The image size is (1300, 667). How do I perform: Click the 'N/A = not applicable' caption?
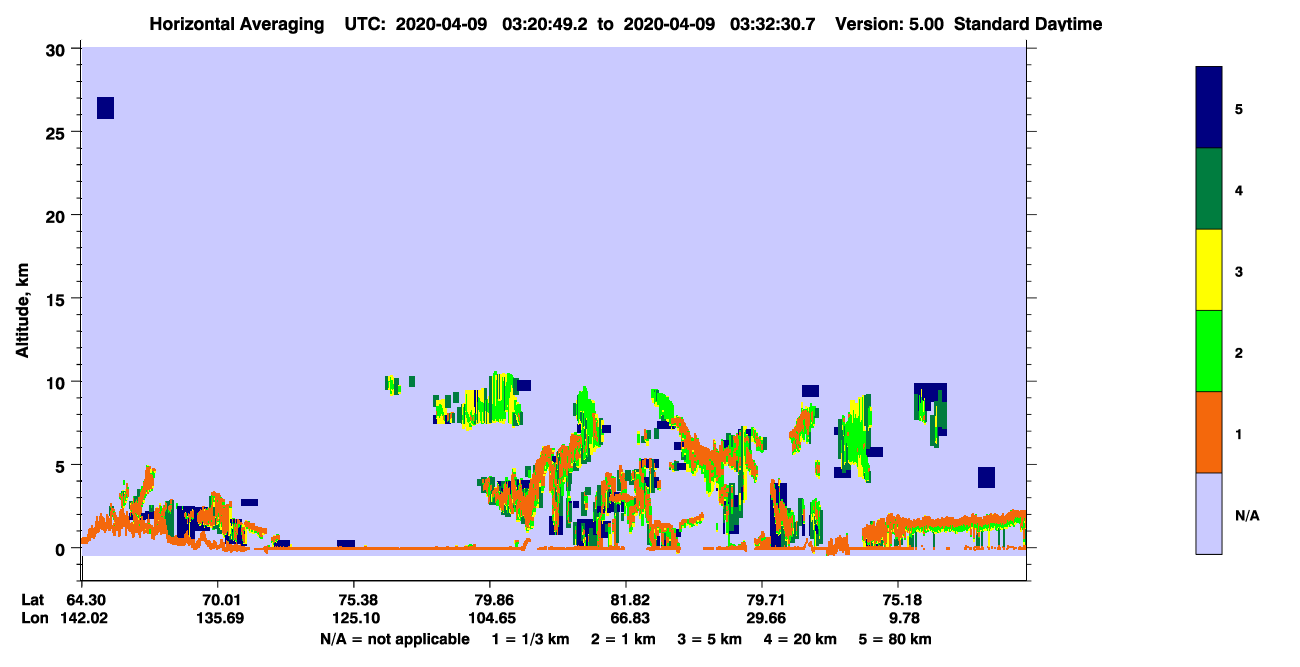click(394, 639)
